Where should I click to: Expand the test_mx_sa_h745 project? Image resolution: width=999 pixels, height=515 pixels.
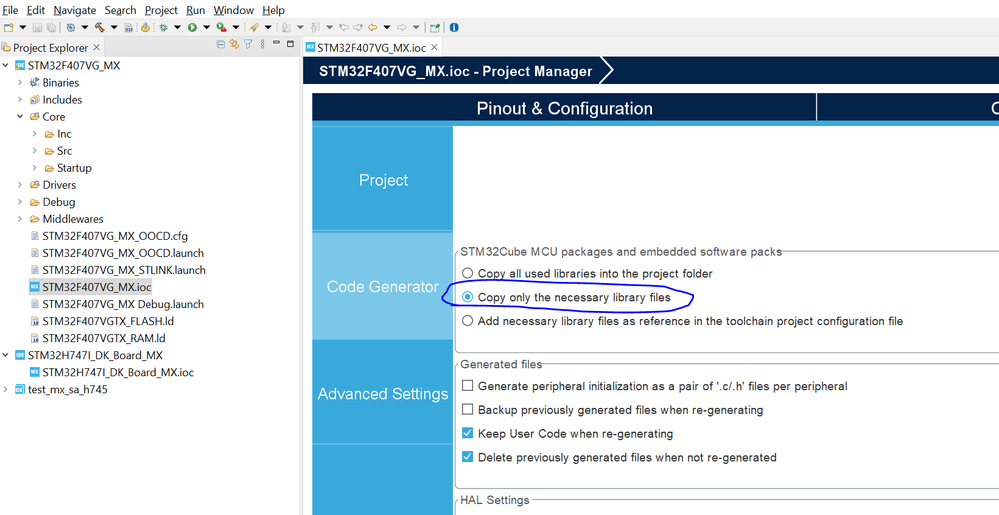pos(6,389)
